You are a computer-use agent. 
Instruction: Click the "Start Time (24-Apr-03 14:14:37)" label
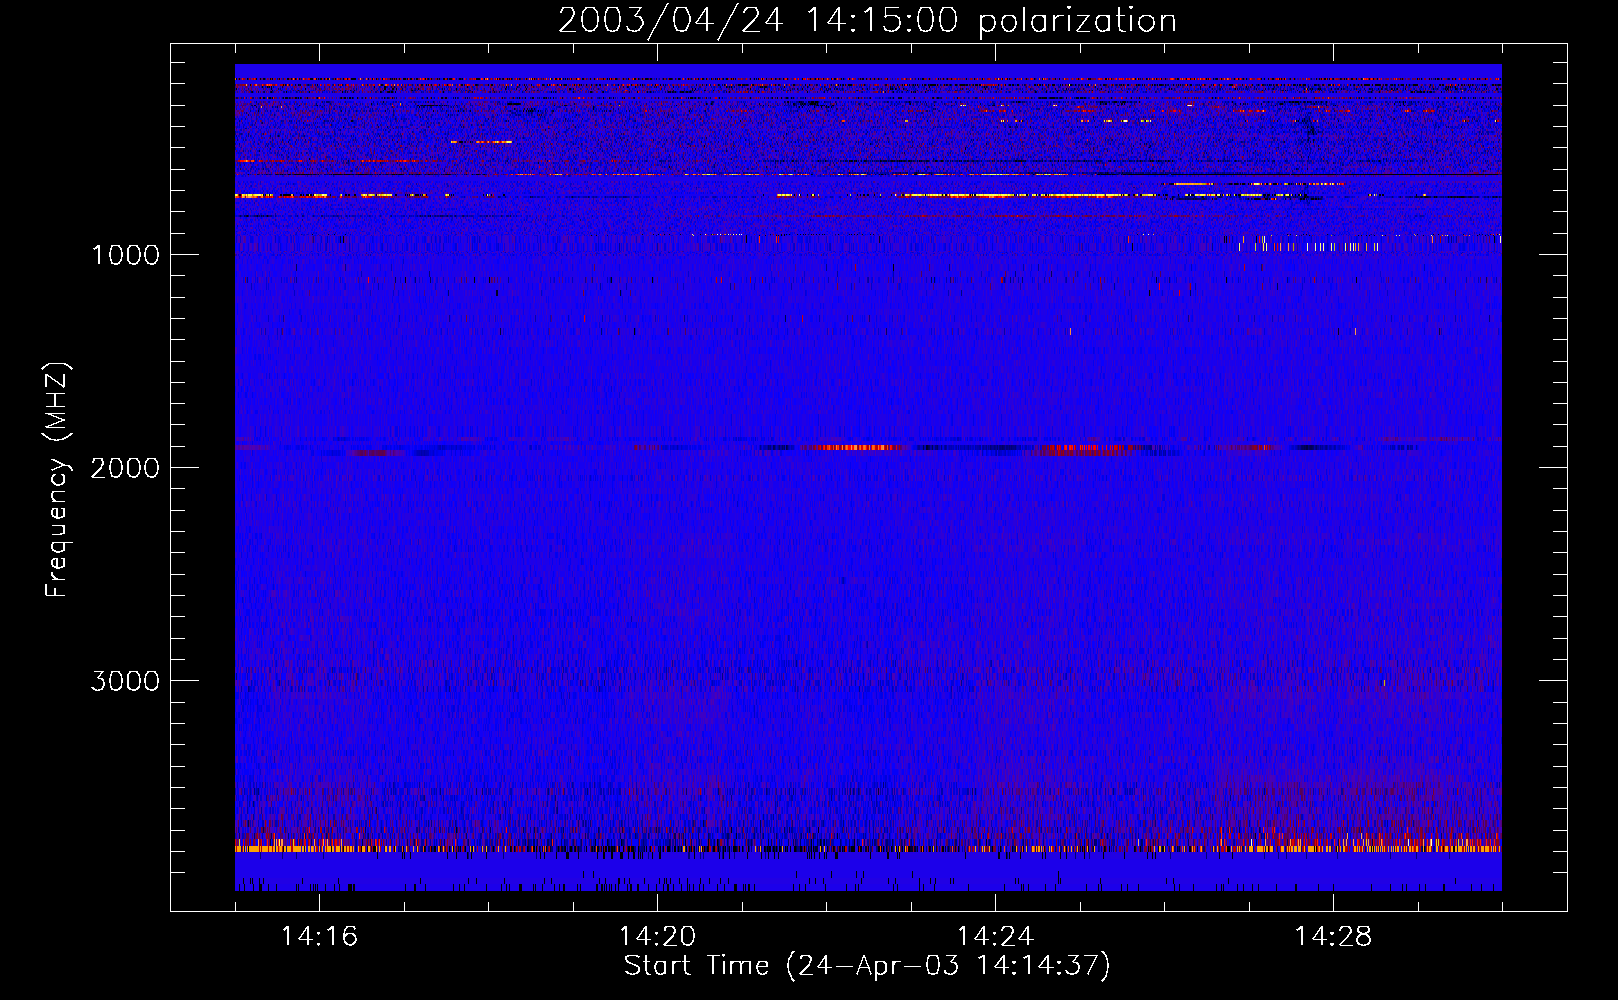pyautogui.click(x=867, y=966)
